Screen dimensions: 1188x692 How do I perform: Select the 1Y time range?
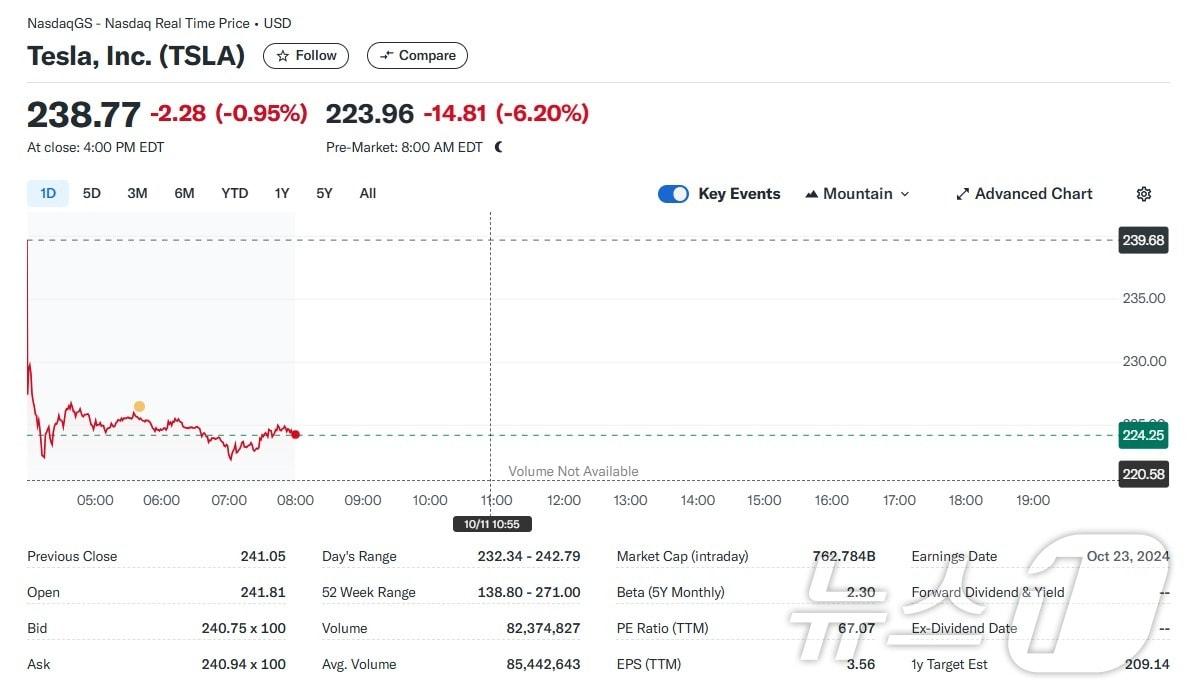pyautogui.click(x=282, y=193)
